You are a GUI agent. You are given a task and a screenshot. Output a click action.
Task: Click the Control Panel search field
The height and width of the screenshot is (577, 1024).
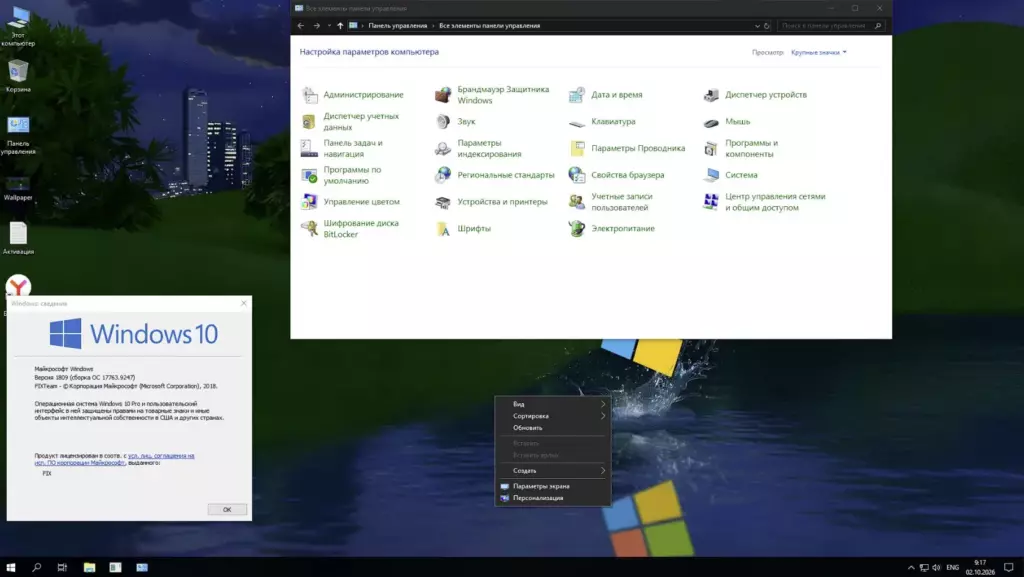click(831, 26)
